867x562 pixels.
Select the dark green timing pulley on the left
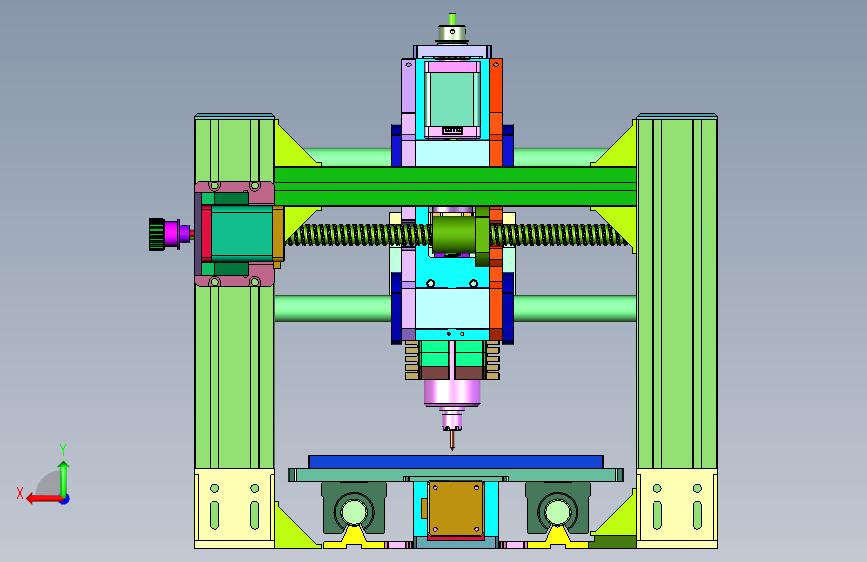coord(157,234)
